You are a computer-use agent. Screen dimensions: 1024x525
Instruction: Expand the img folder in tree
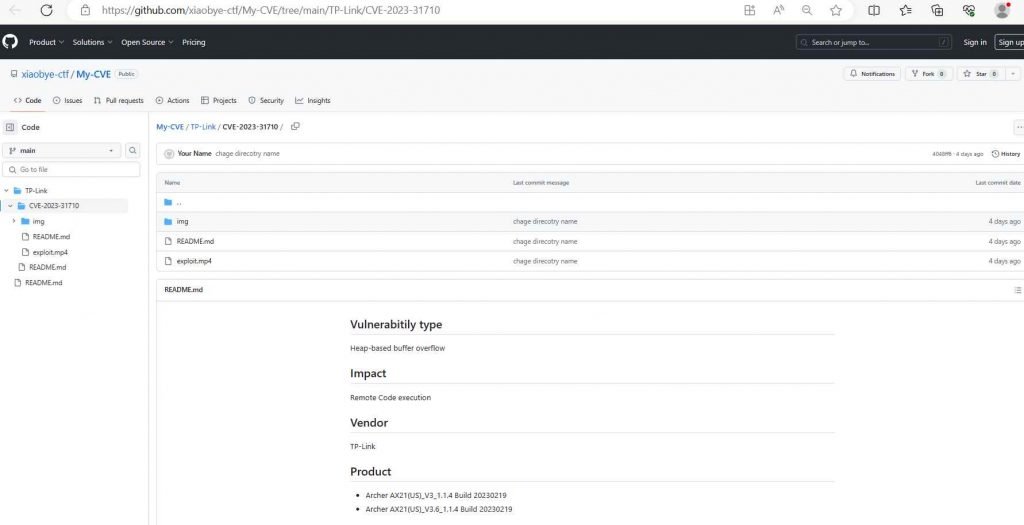(x=14, y=221)
